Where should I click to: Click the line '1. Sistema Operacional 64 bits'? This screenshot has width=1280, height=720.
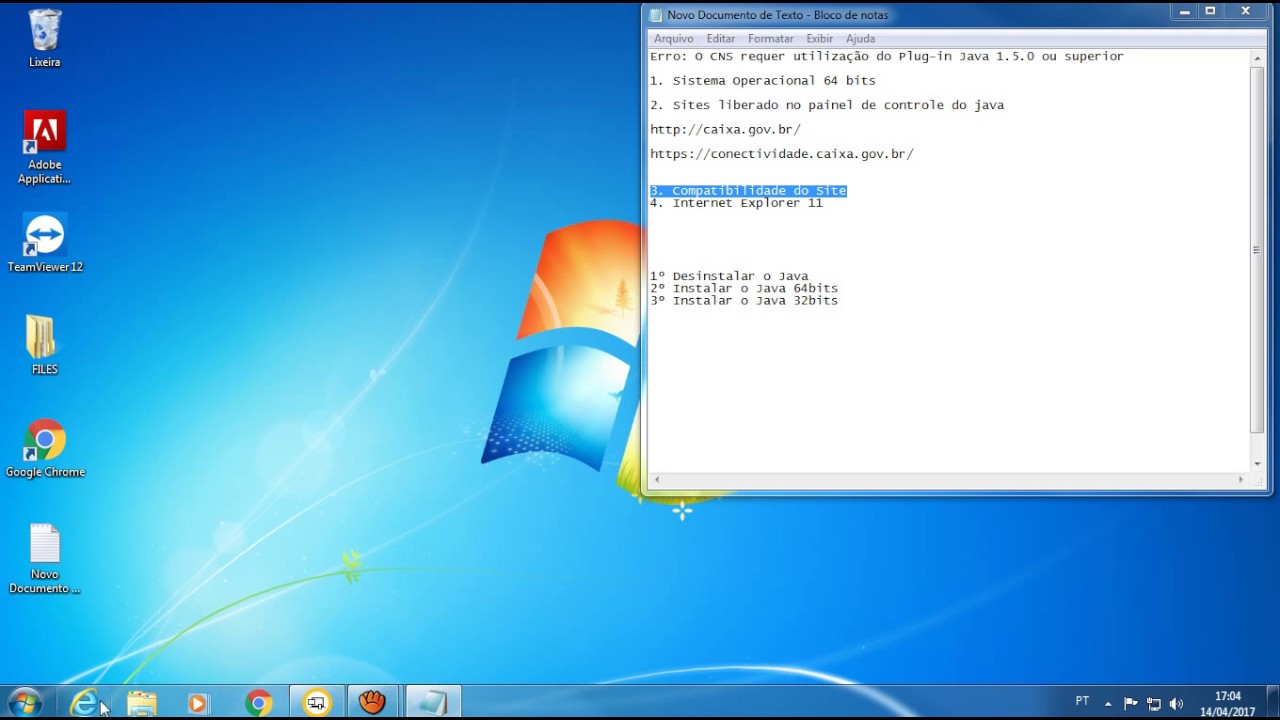click(763, 81)
